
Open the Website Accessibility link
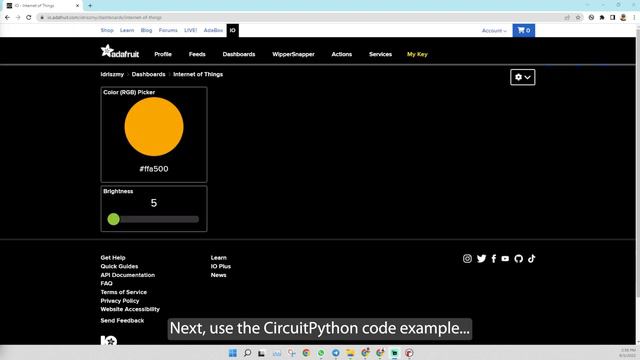point(130,309)
